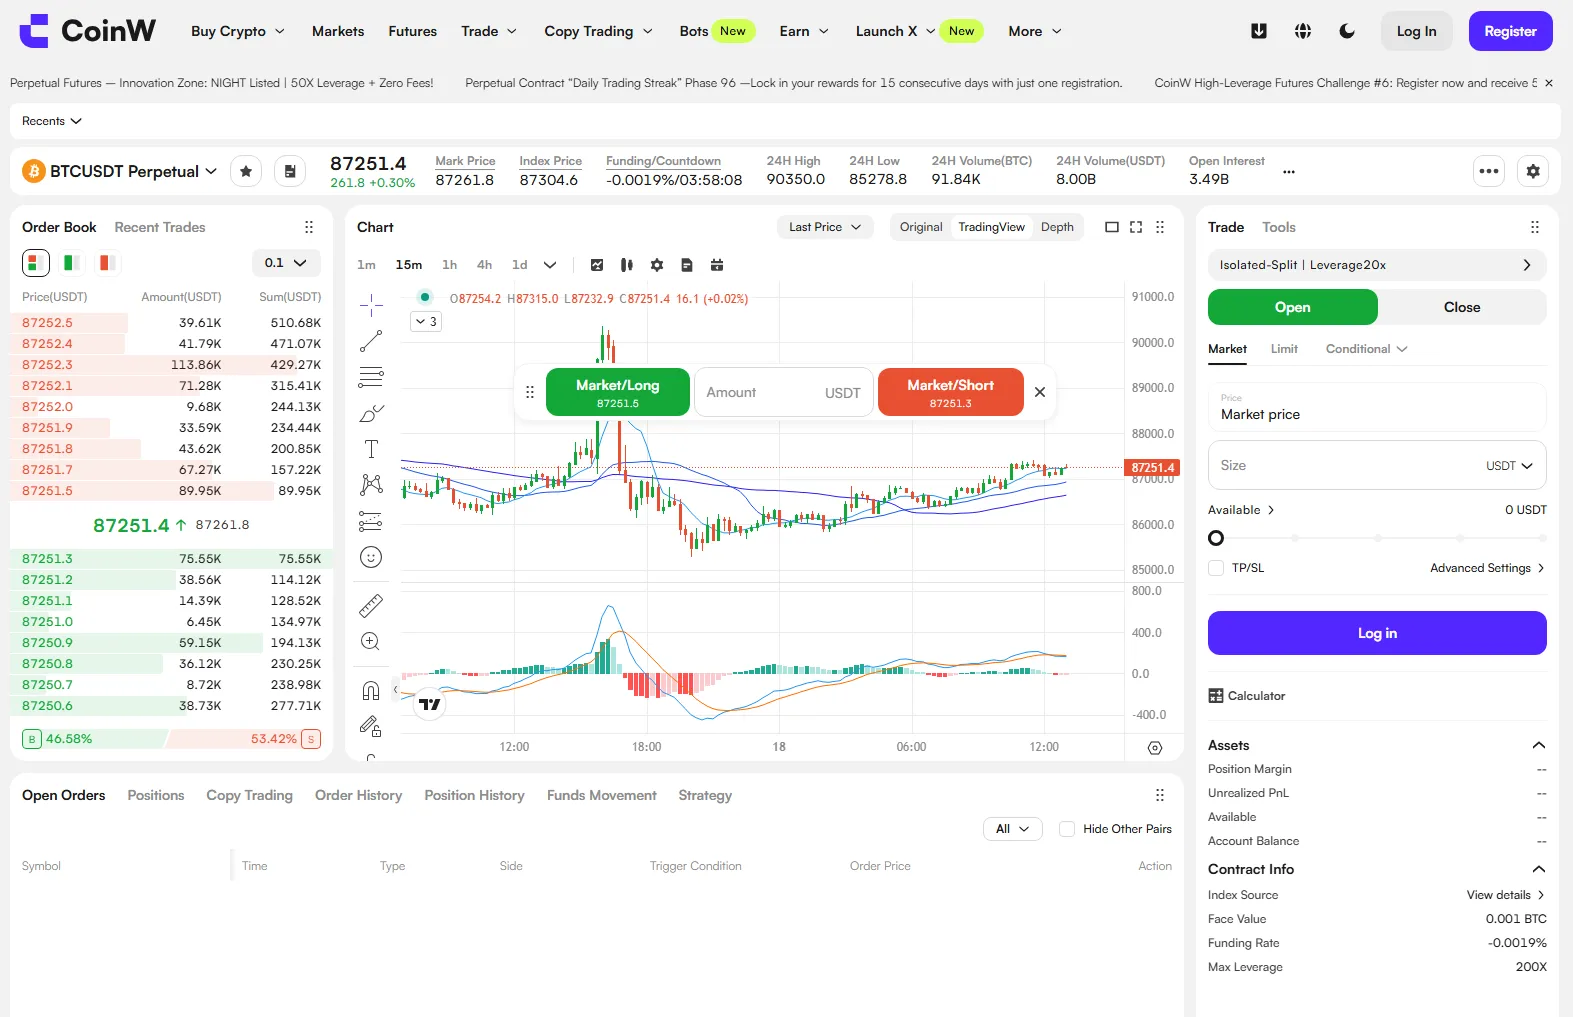This screenshot has height=1017, width=1573.
Task: Open trading settings gear in ticker bar
Action: [x=1533, y=171]
